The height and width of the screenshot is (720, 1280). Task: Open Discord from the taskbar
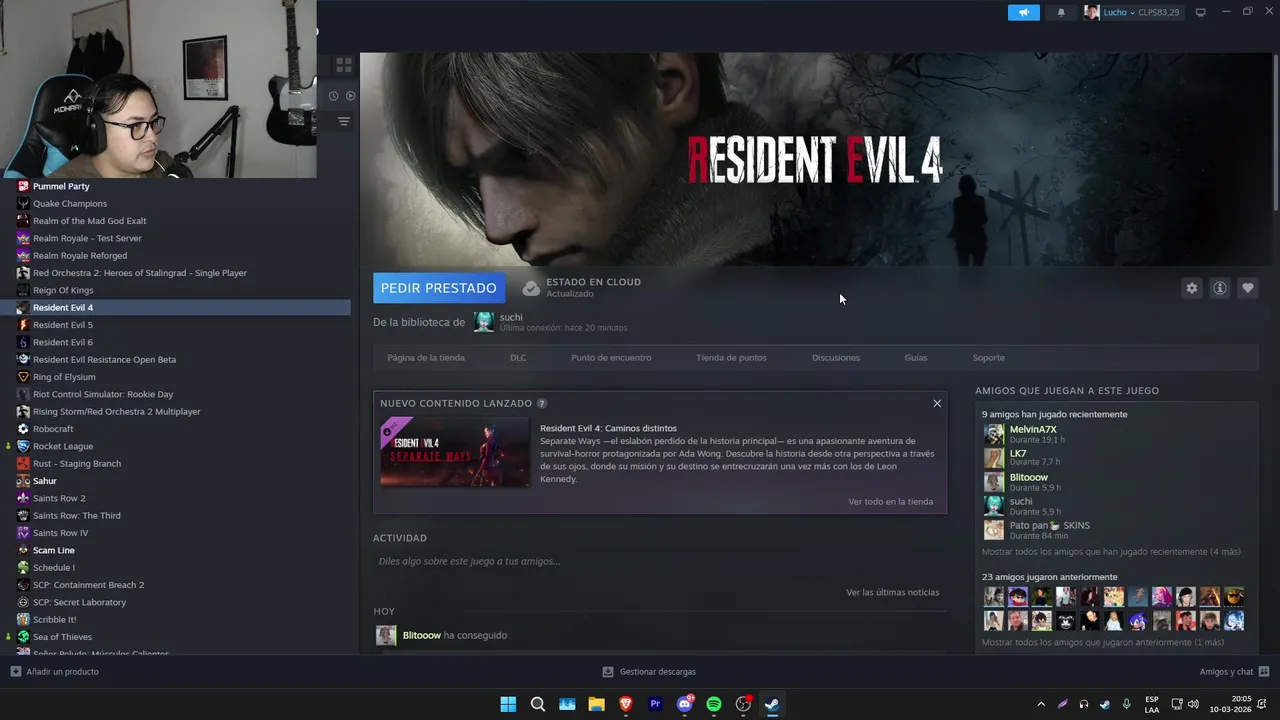[x=685, y=704]
